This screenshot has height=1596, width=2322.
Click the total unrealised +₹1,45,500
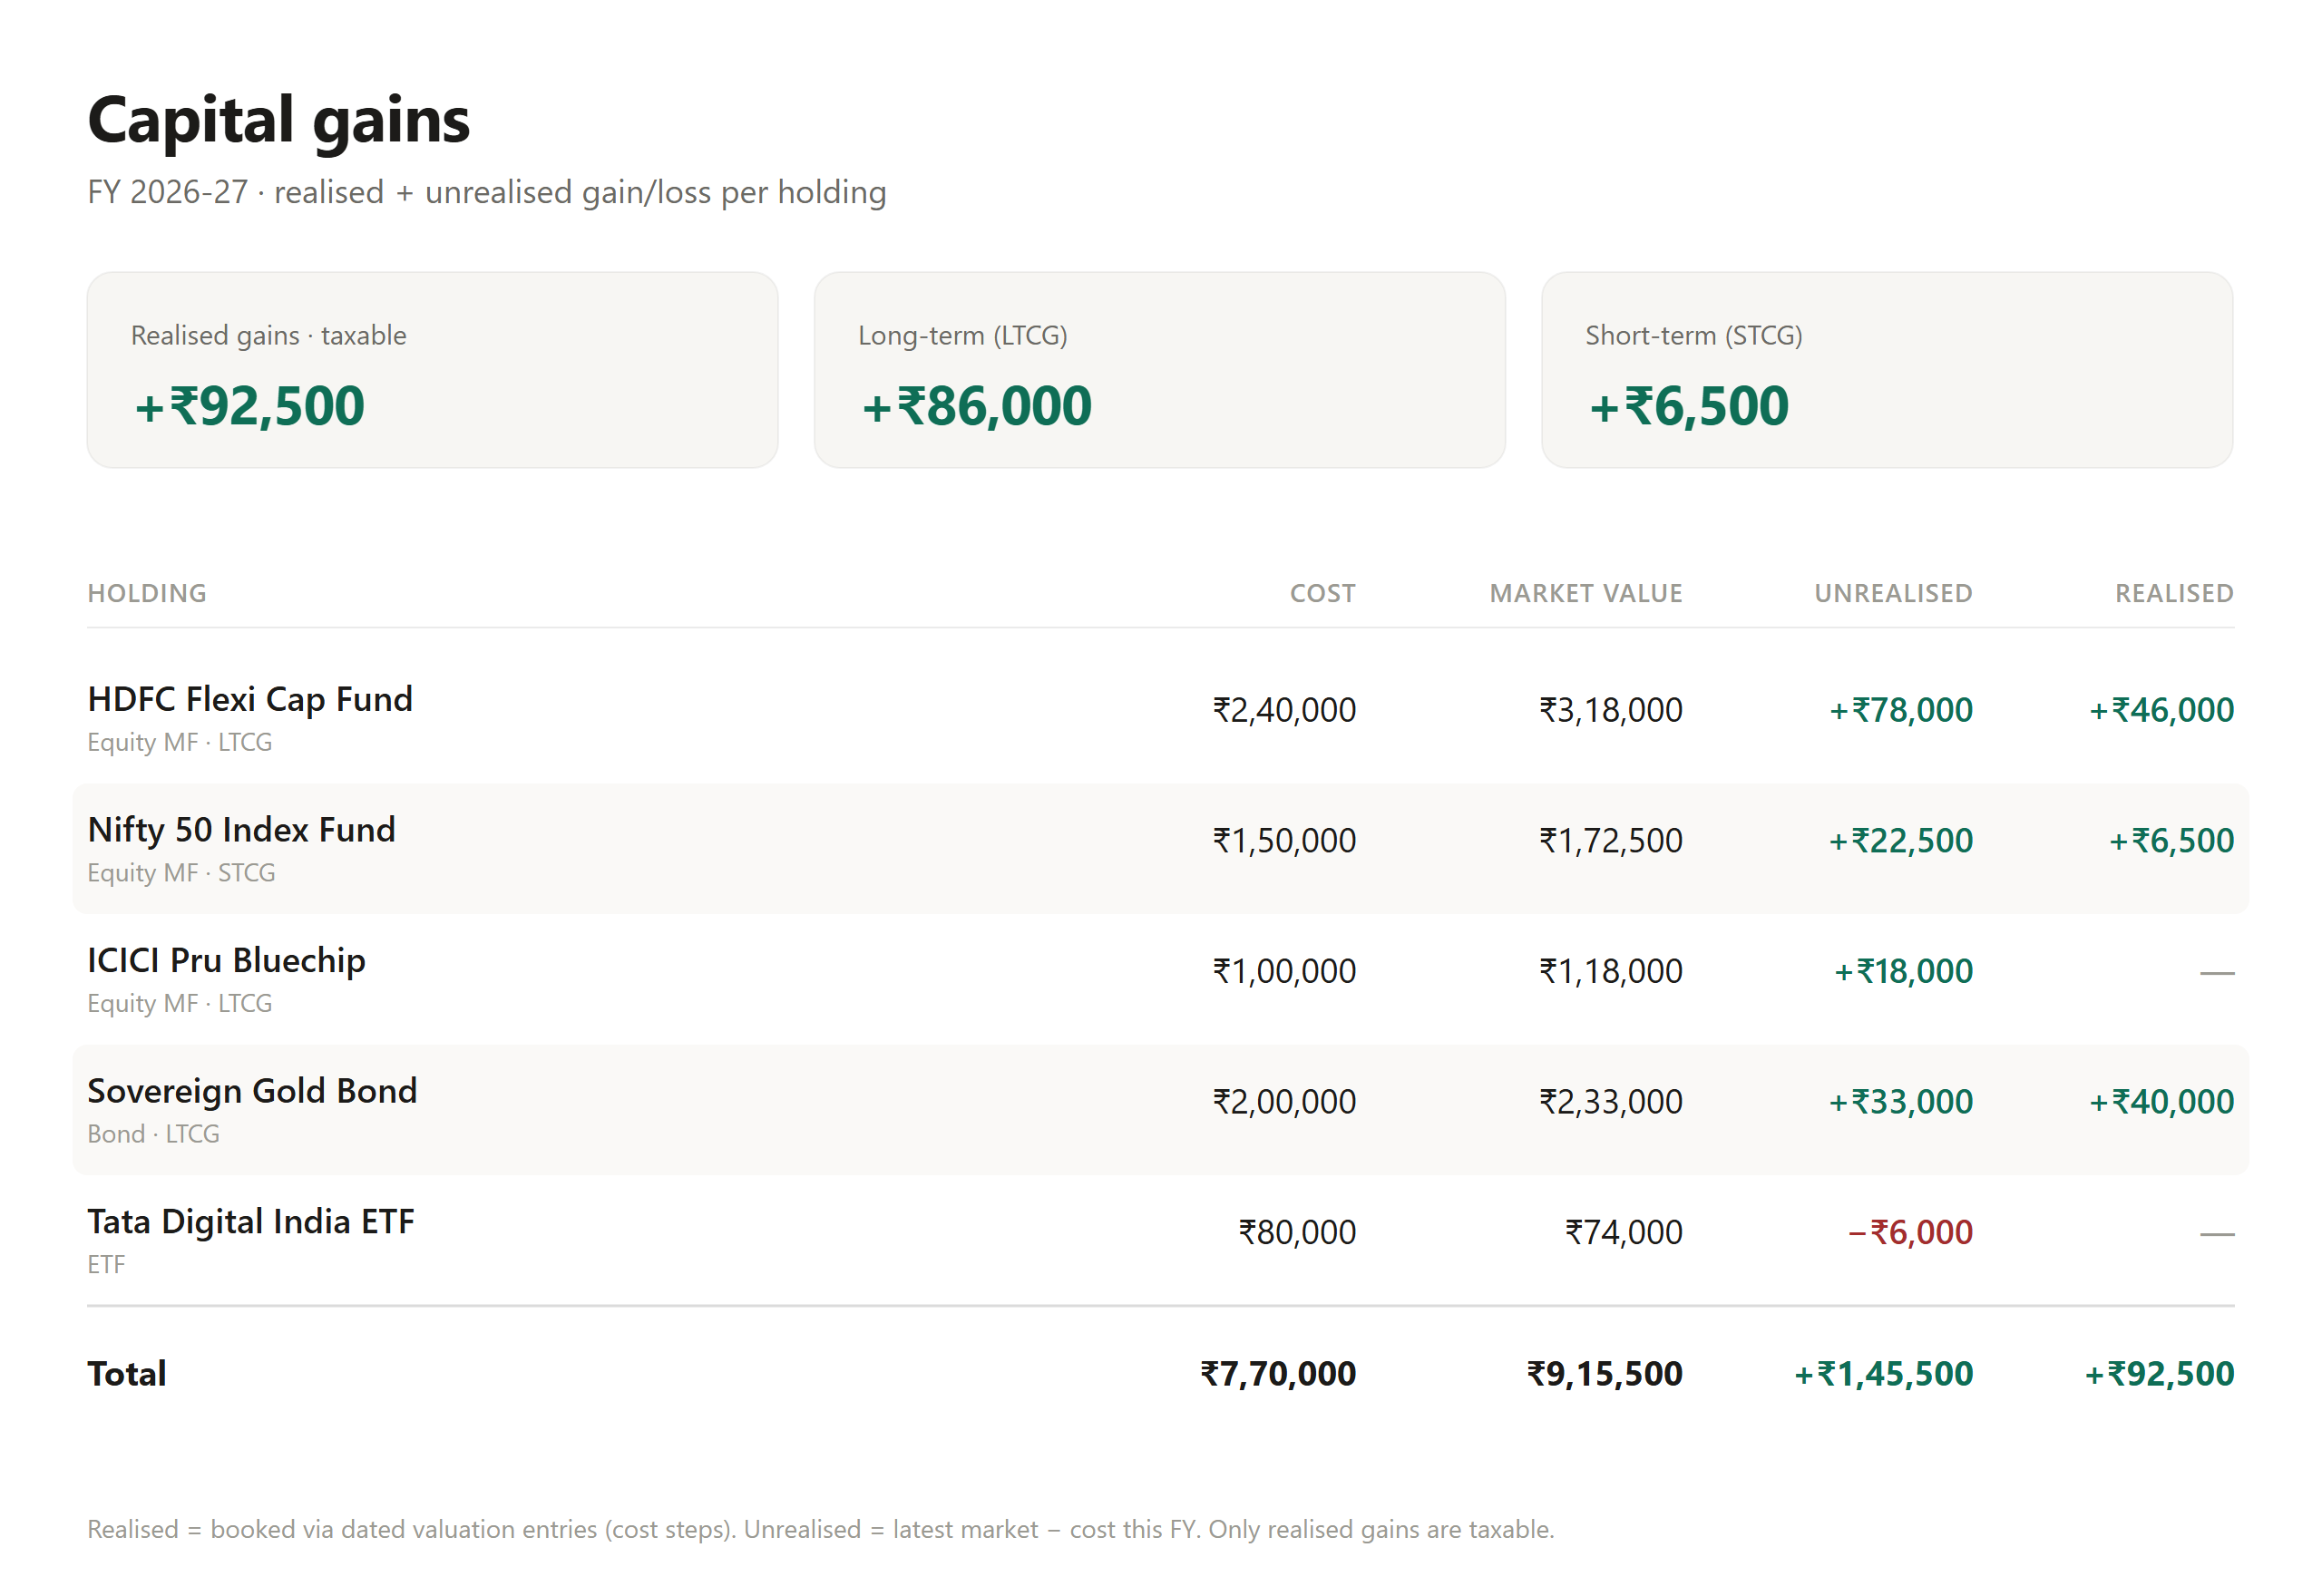(x=1883, y=1375)
